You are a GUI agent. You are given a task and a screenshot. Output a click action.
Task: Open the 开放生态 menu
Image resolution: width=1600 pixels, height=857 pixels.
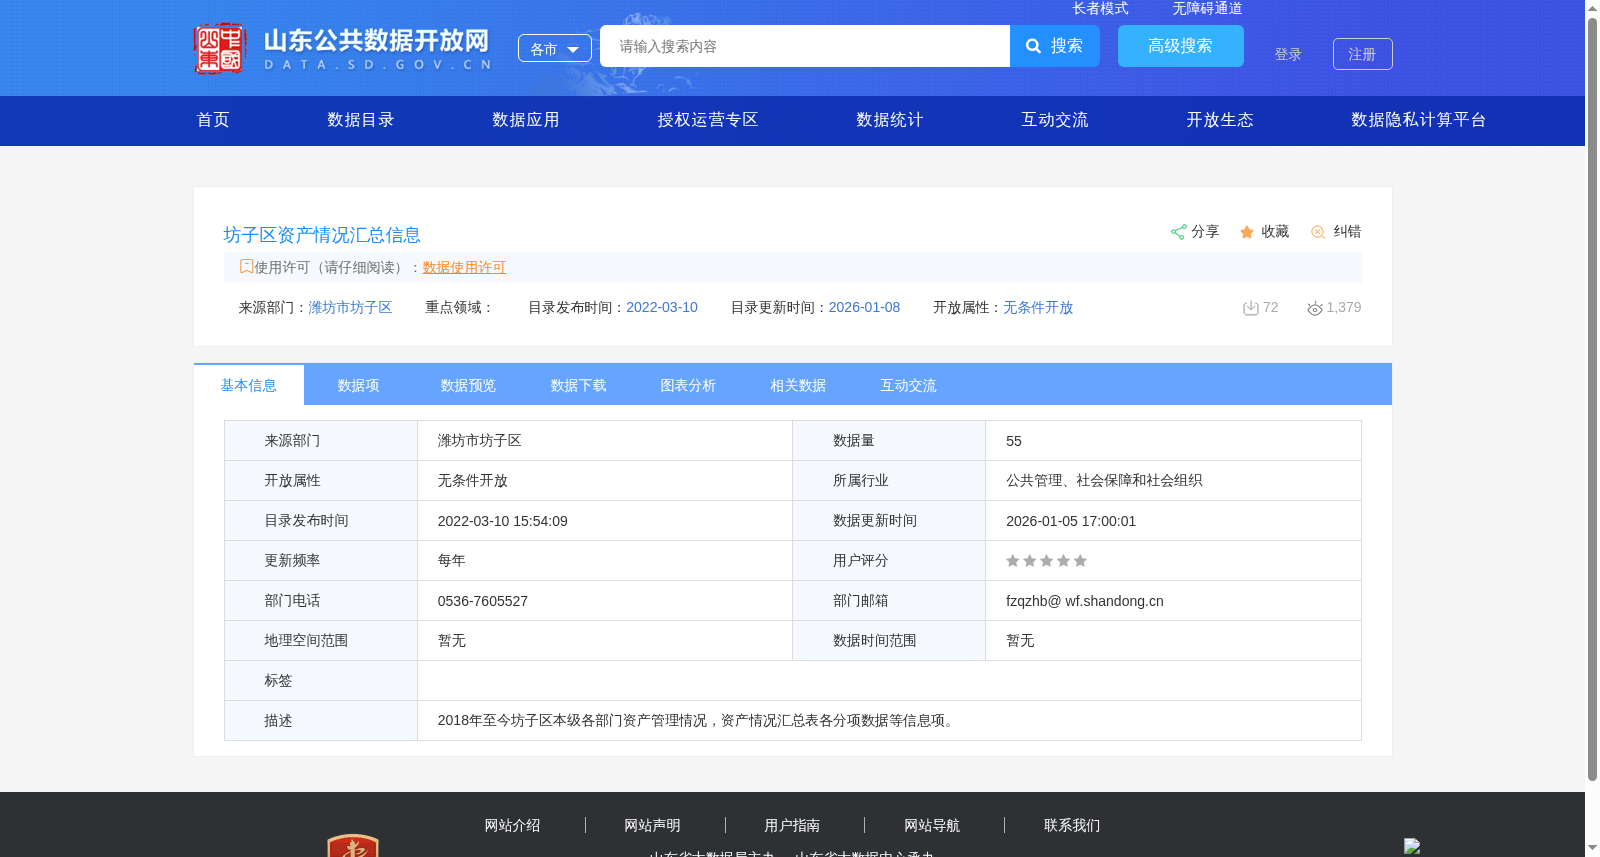point(1220,120)
